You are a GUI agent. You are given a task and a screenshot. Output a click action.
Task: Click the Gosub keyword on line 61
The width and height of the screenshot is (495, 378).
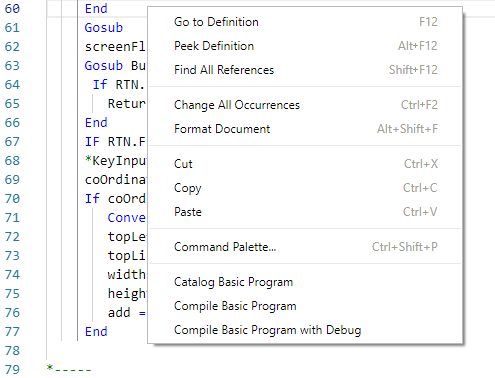coord(104,28)
